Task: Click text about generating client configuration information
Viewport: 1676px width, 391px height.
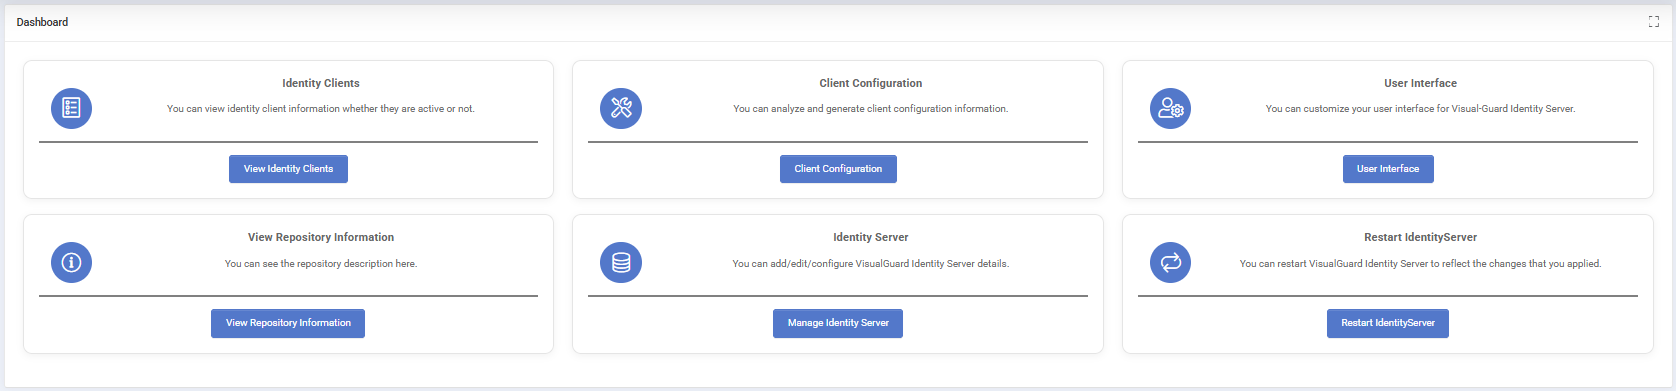Action: click(871, 109)
